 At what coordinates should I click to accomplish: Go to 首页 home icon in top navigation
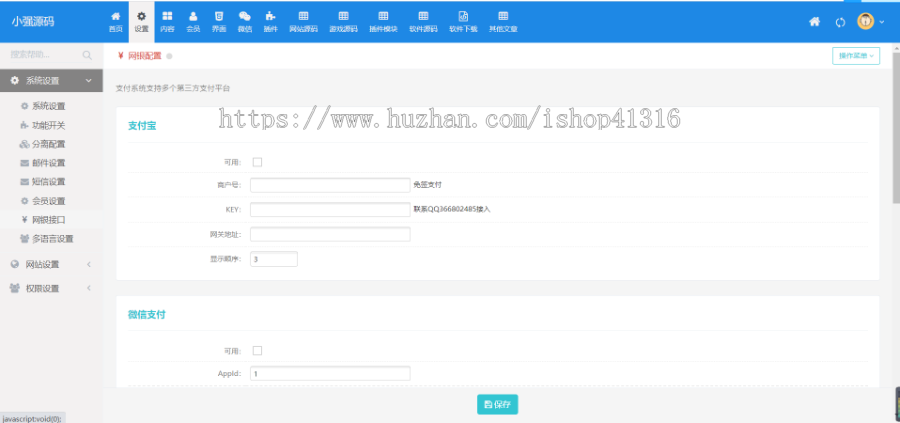[x=115, y=16]
